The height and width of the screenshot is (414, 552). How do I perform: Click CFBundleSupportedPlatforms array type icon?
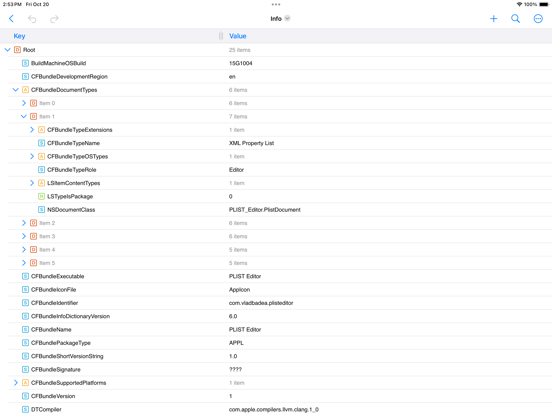(x=25, y=383)
